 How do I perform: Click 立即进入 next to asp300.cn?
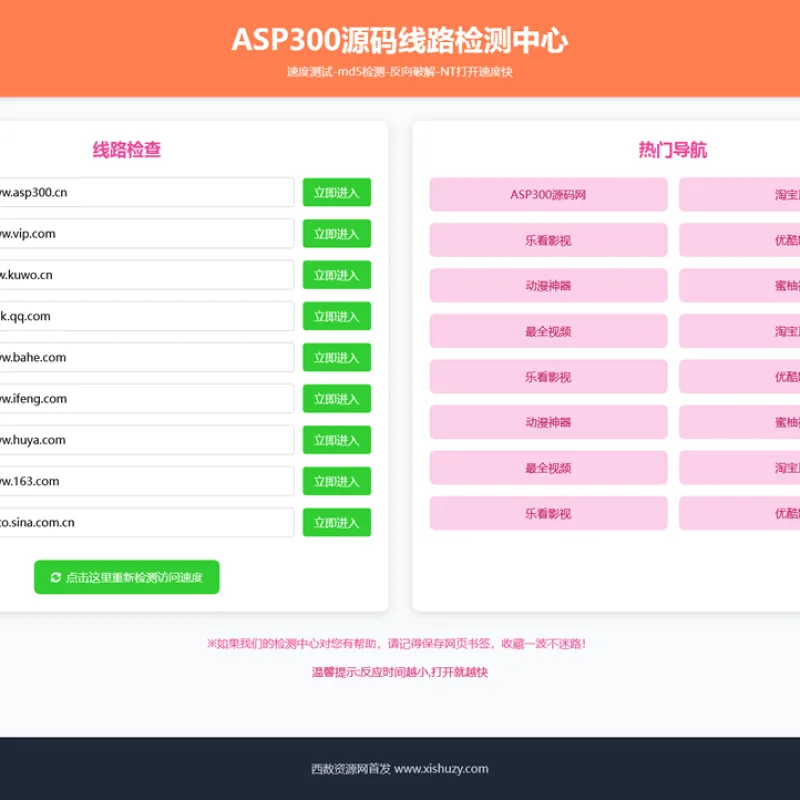pyautogui.click(x=337, y=192)
